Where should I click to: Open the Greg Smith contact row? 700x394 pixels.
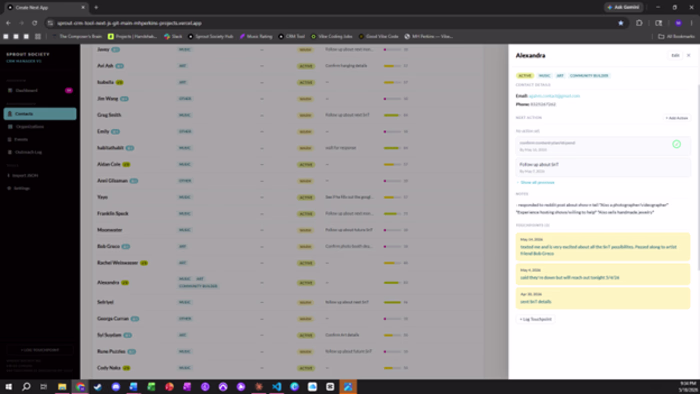[288, 115]
